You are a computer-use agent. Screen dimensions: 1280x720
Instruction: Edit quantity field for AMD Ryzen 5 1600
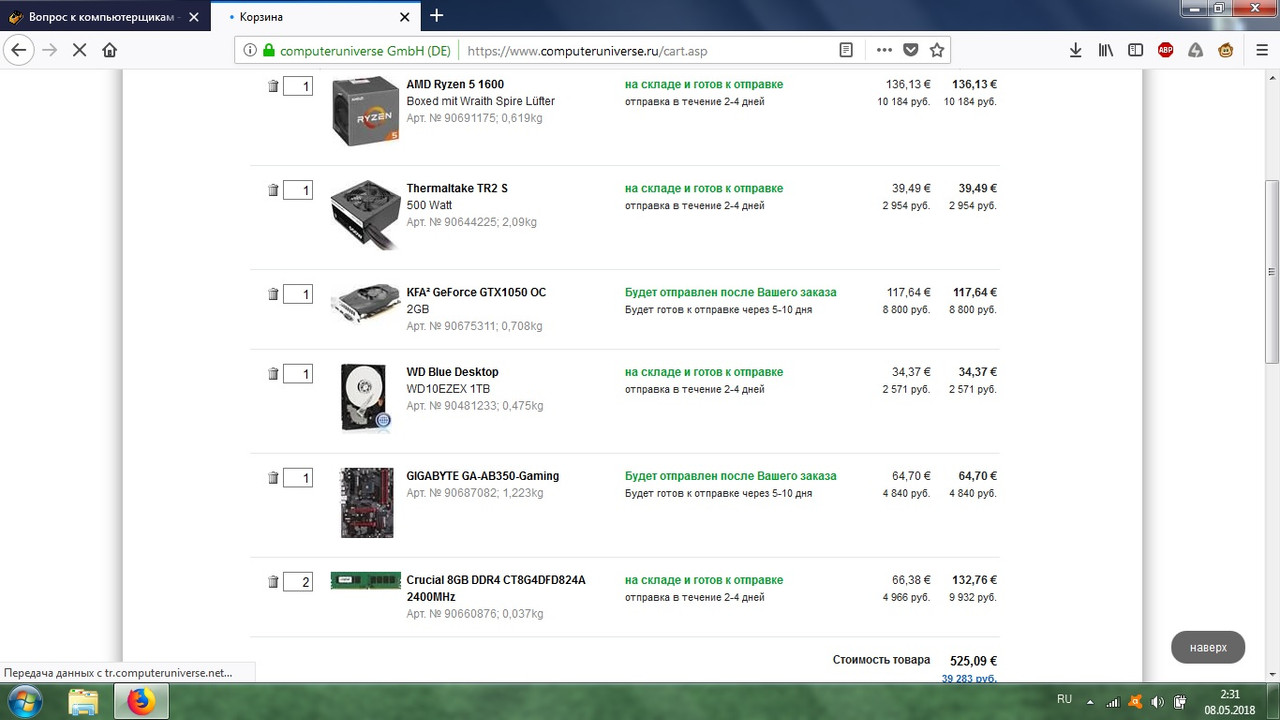coord(298,86)
